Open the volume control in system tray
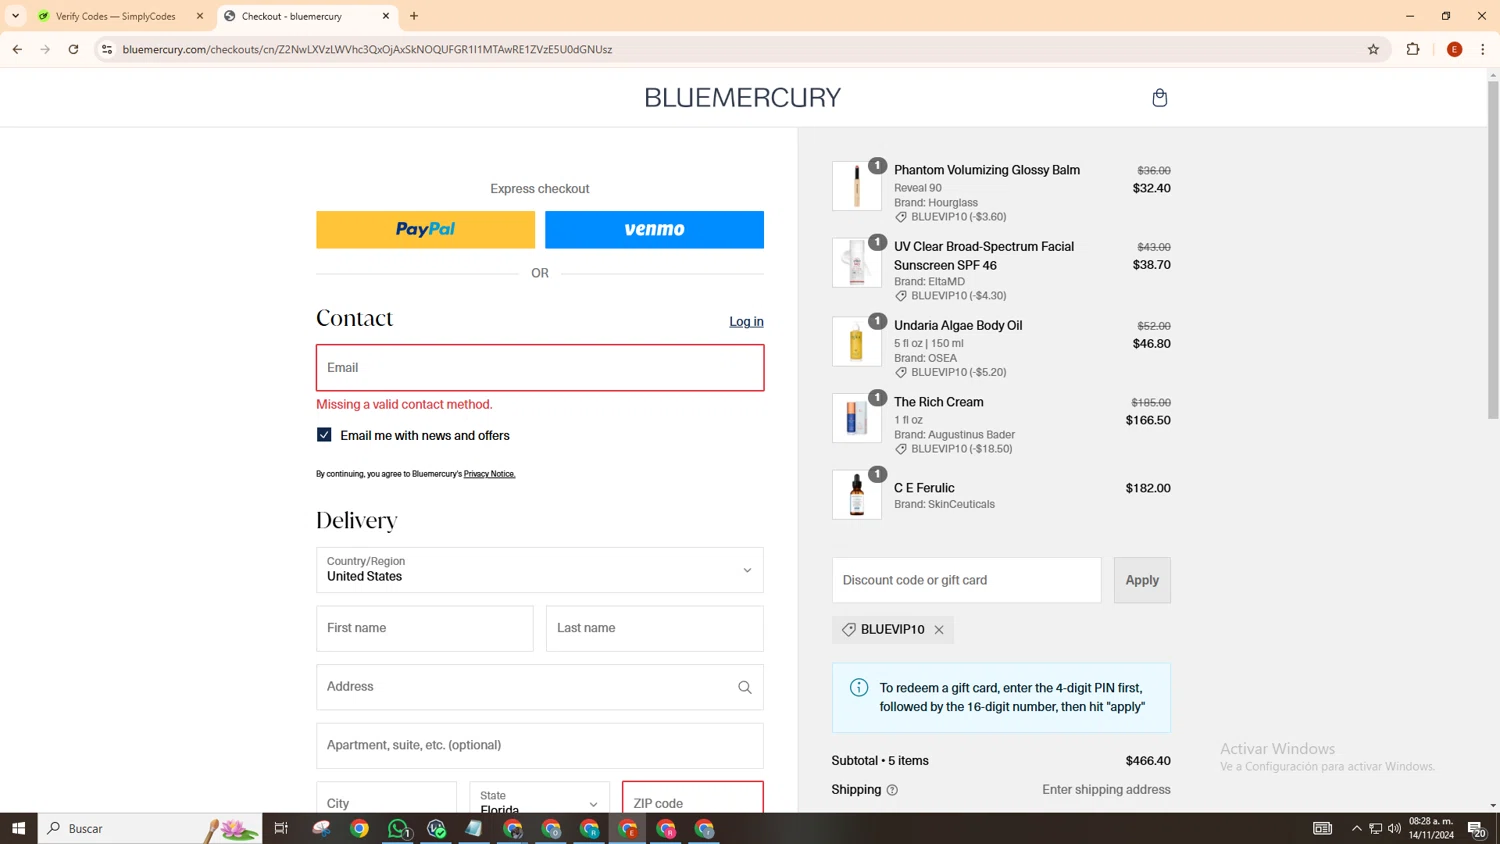This screenshot has width=1500, height=844. (x=1394, y=828)
